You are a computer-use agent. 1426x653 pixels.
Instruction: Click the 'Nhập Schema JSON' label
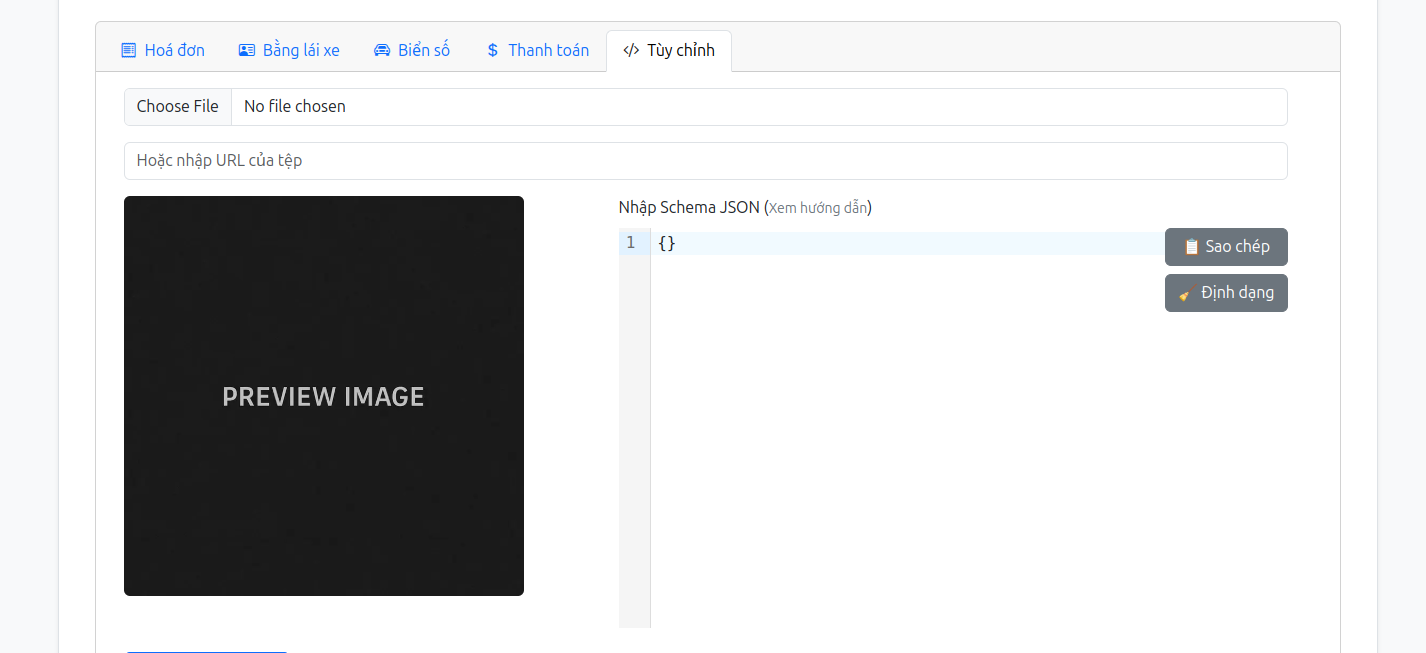click(689, 208)
